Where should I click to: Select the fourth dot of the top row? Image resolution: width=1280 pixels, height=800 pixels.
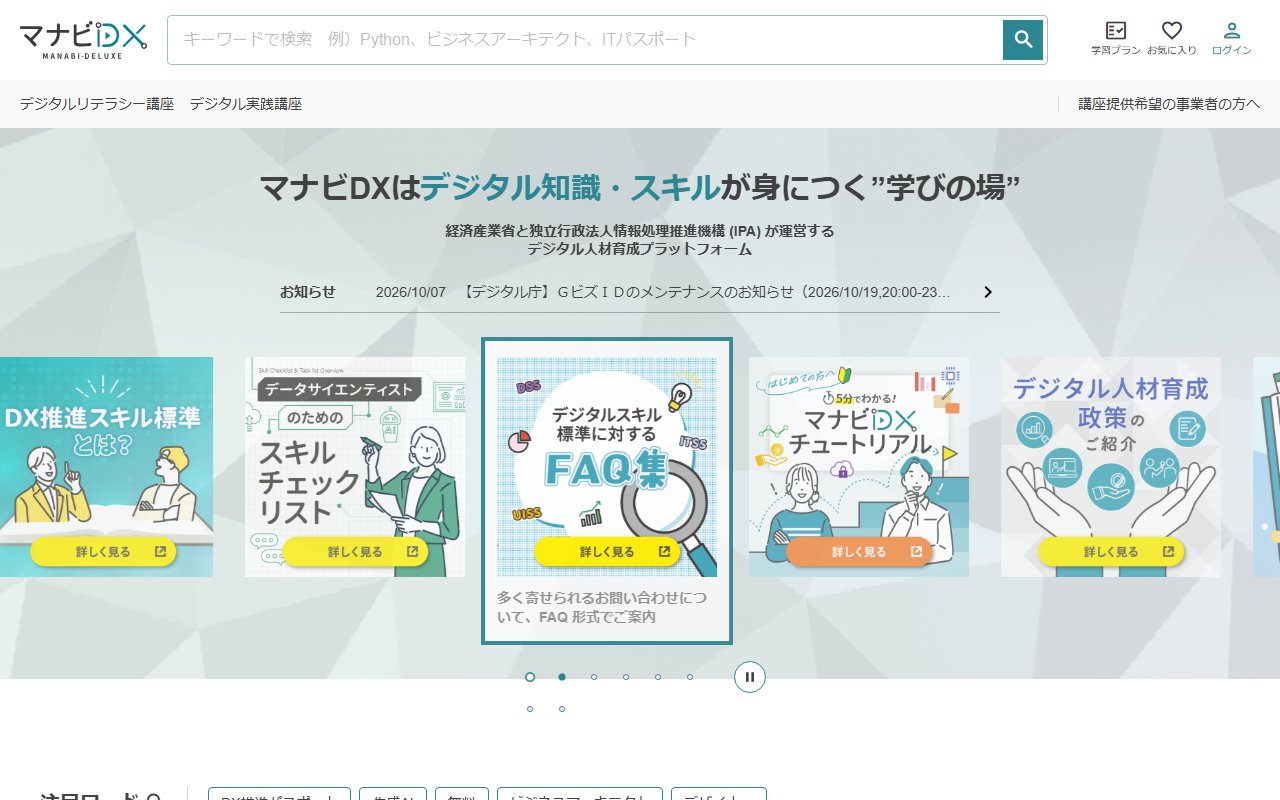pyautogui.click(x=626, y=677)
